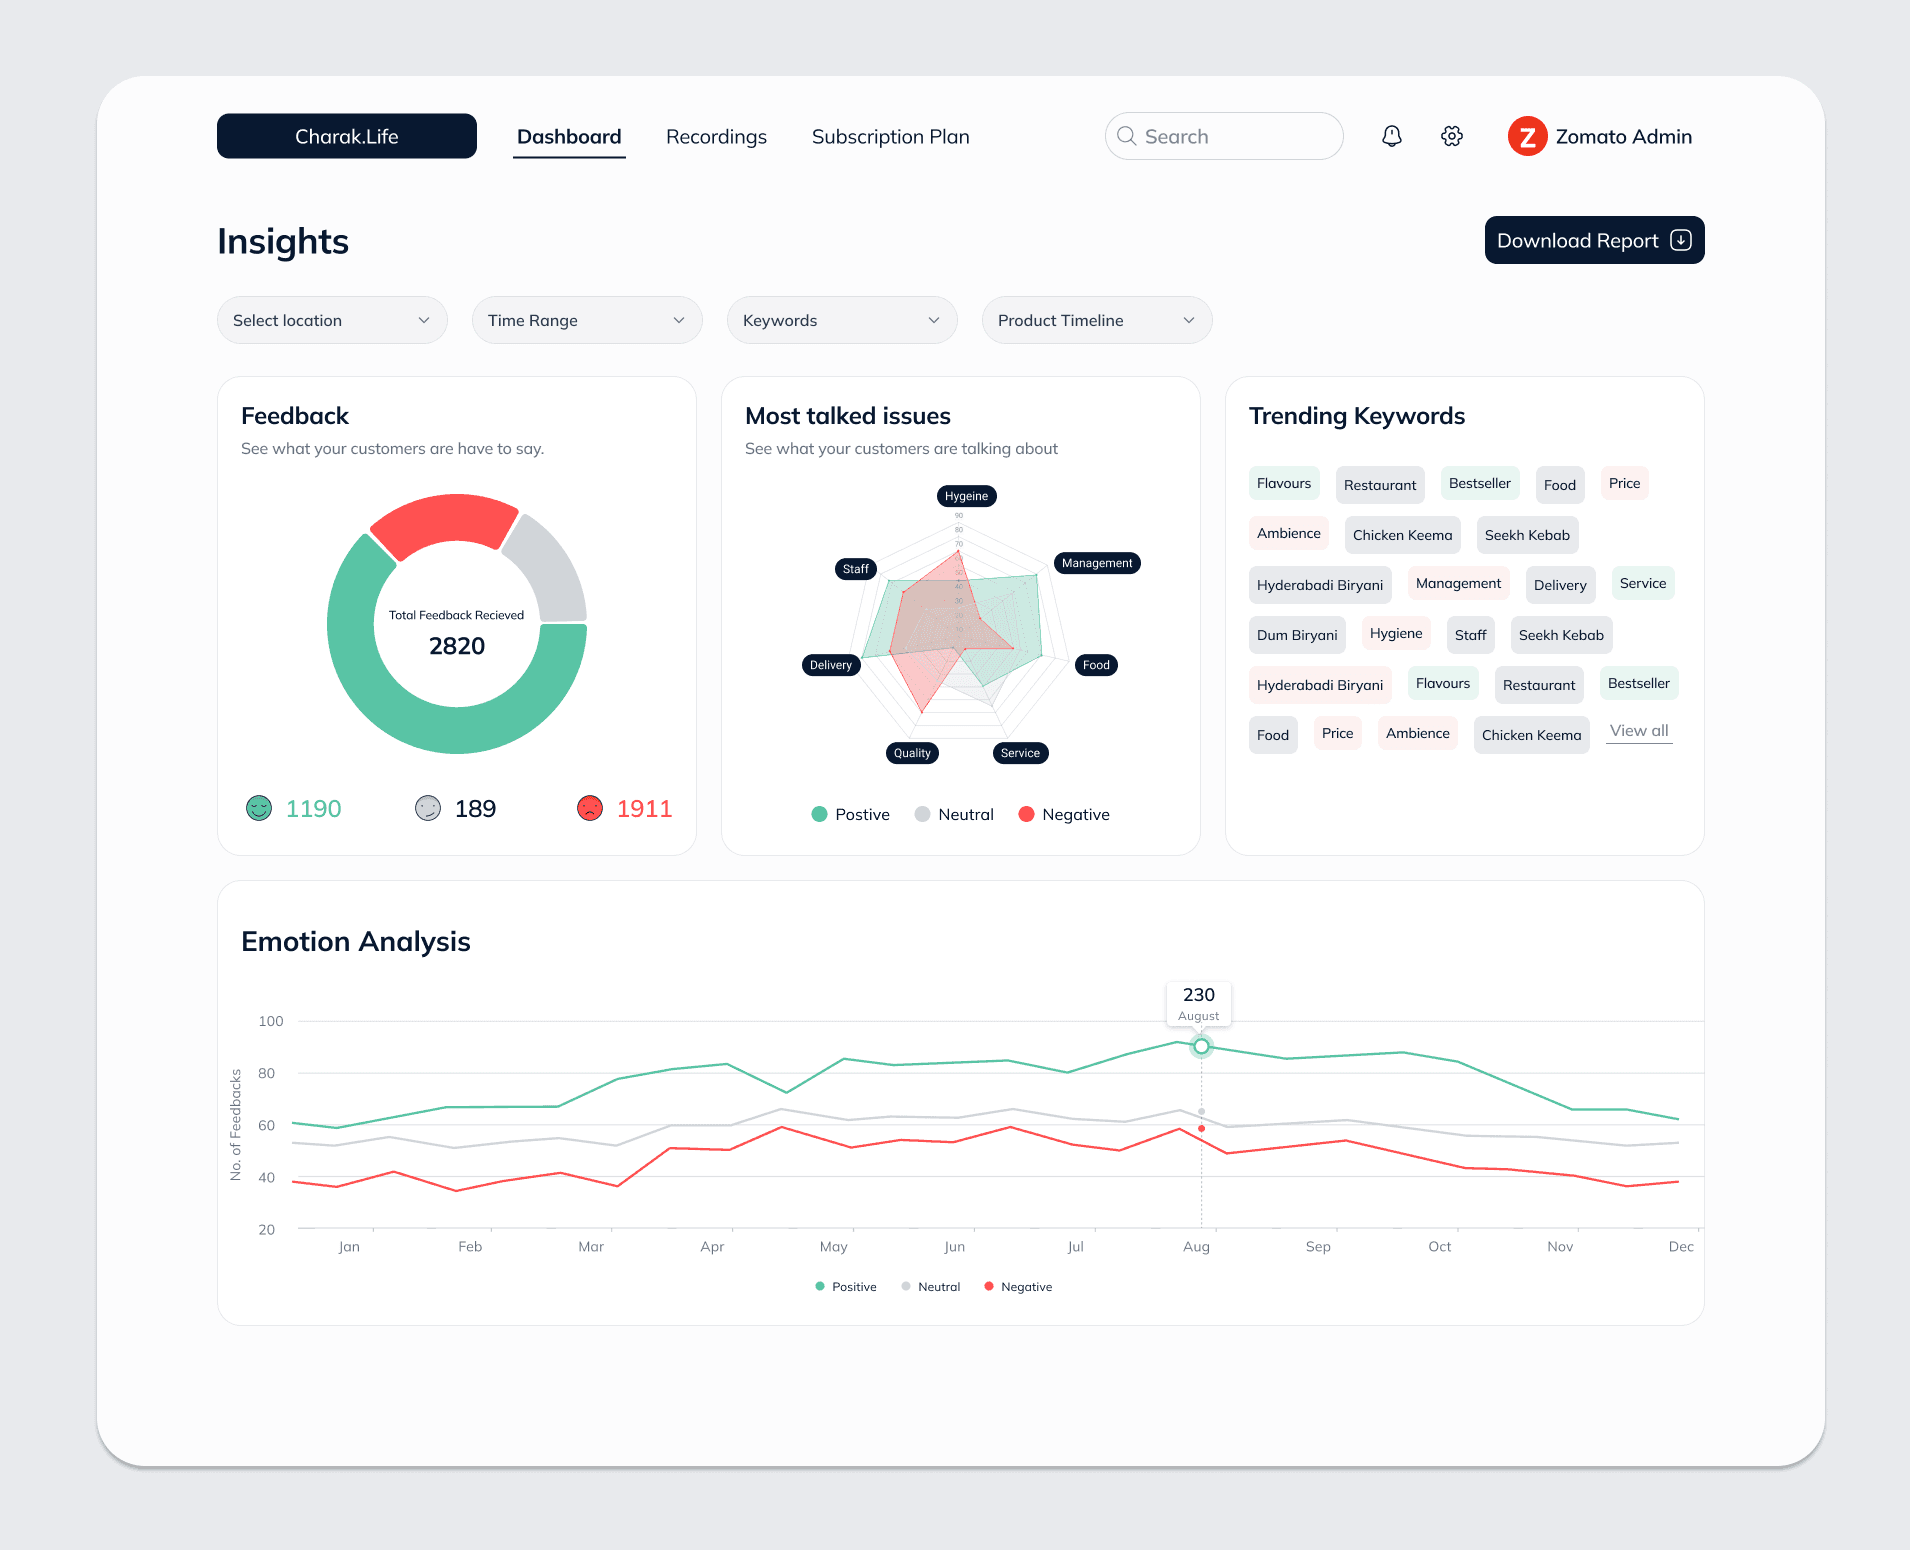Click the Dec label on the chart axis
The image size is (1910, 1550).
(1681, 1246)
